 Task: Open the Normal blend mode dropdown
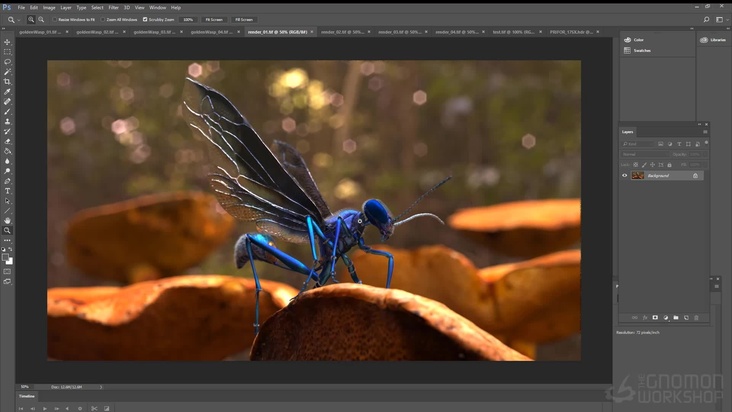(646, 154)
